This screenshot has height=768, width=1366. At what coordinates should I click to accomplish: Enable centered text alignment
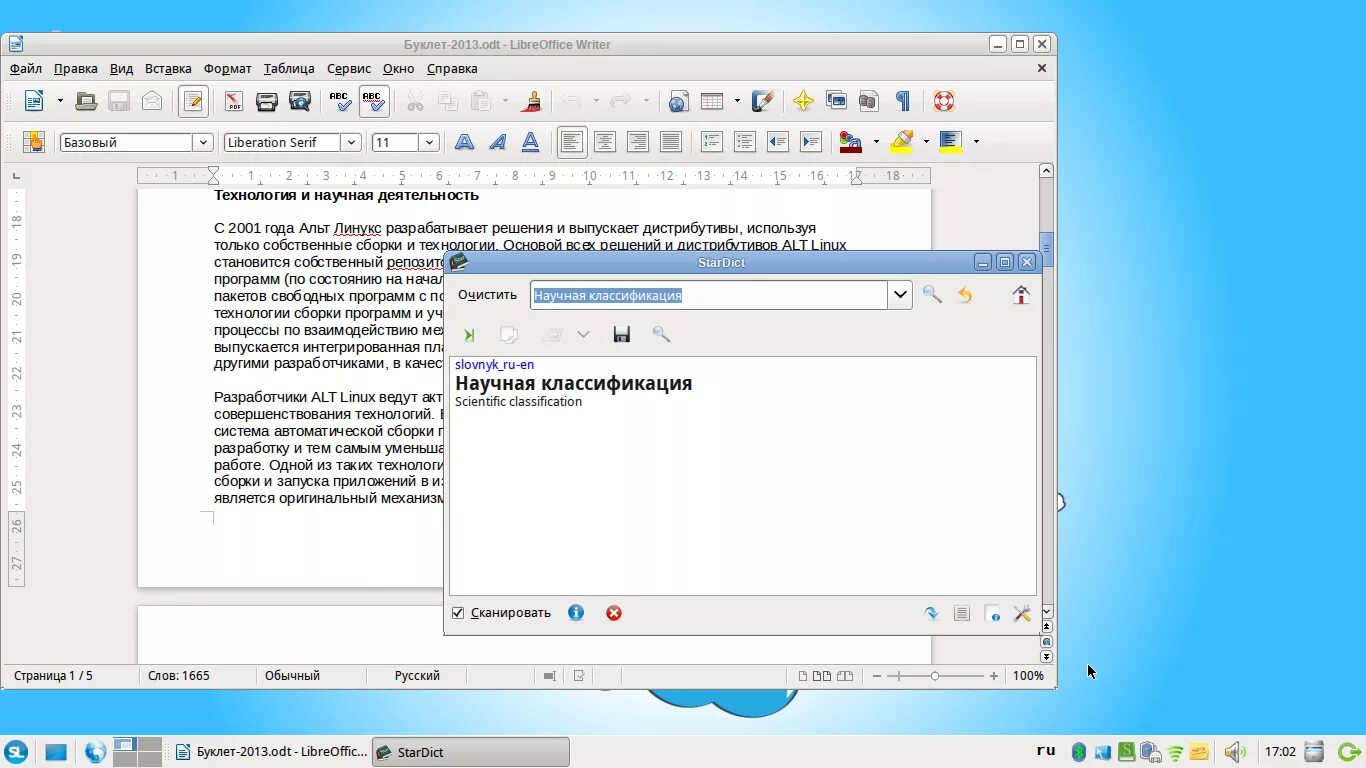coord(605,142)
